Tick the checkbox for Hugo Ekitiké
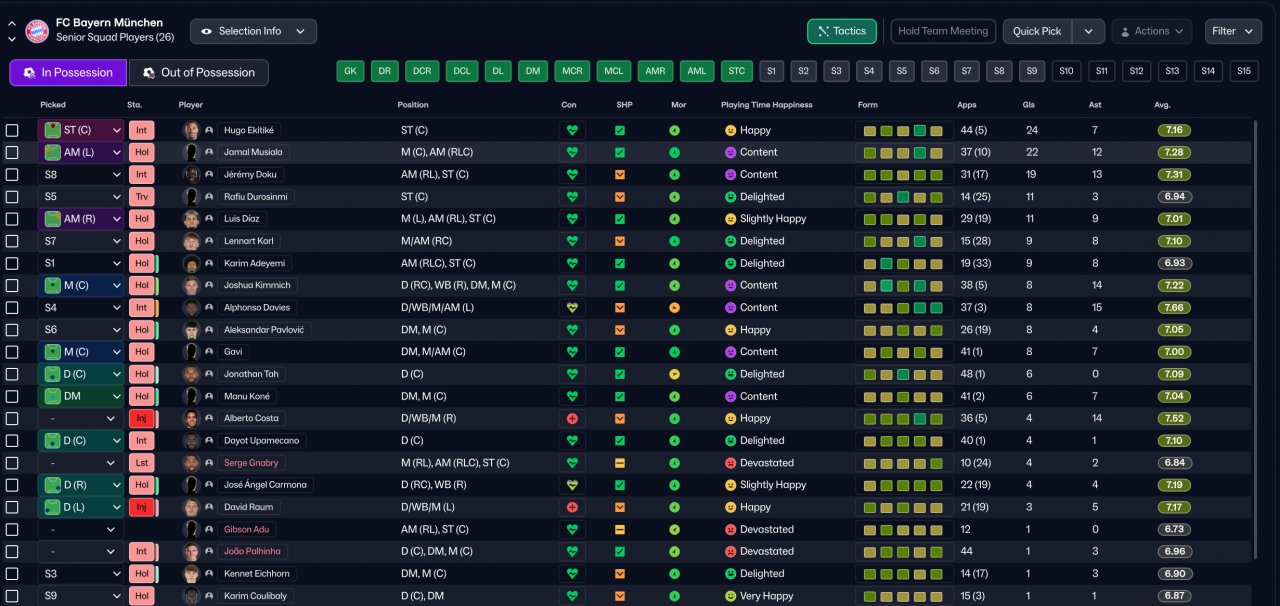This screenshot has width=1280, height=606. (12, 130)
